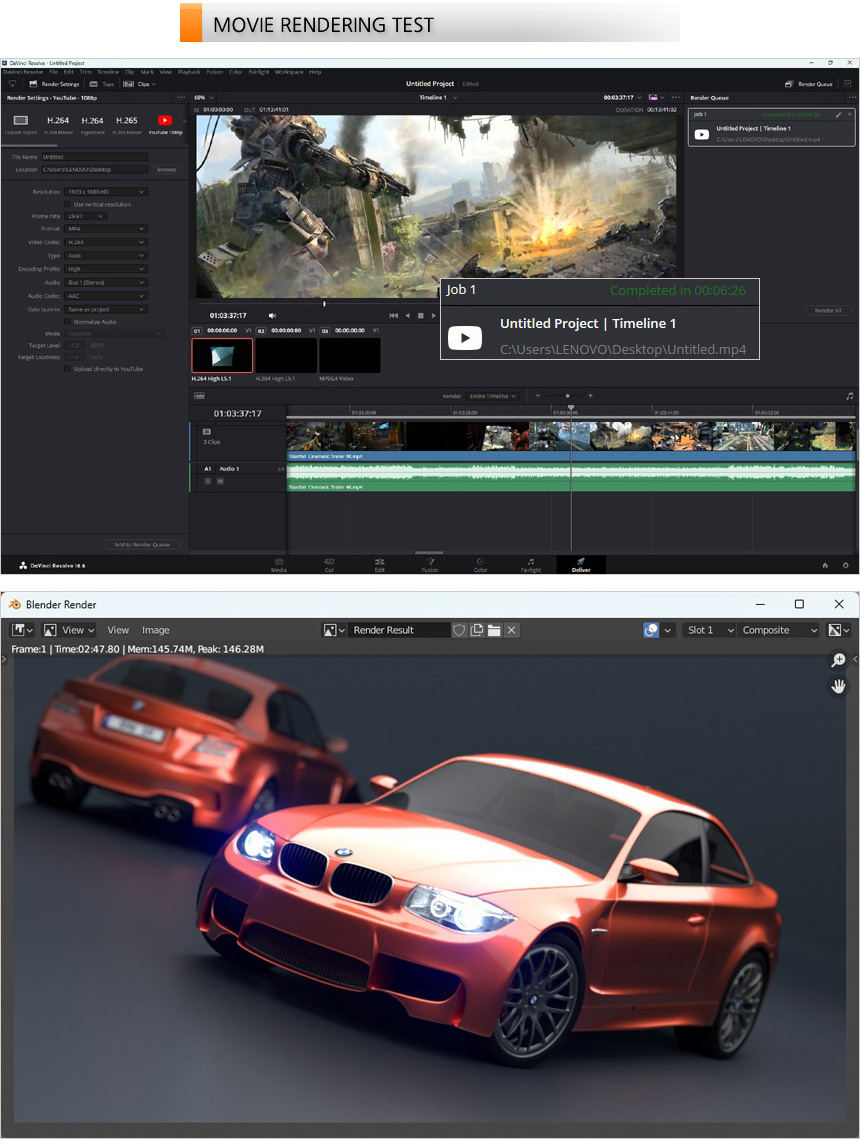Image resolution: width=860 pixels, height=1145 pixels.
Task: Click the Render Settings toolbar button
Action: (54, 84)
